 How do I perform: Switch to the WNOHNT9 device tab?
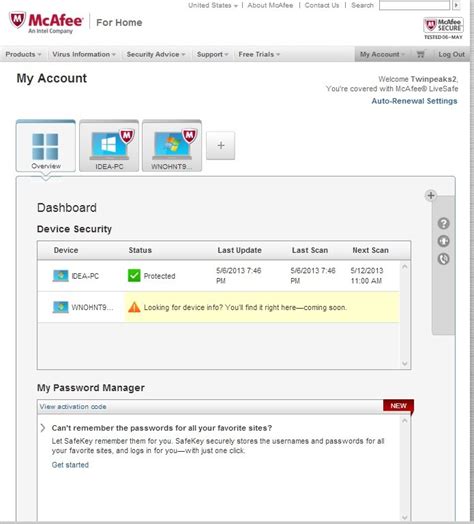[x=172, y=146]
